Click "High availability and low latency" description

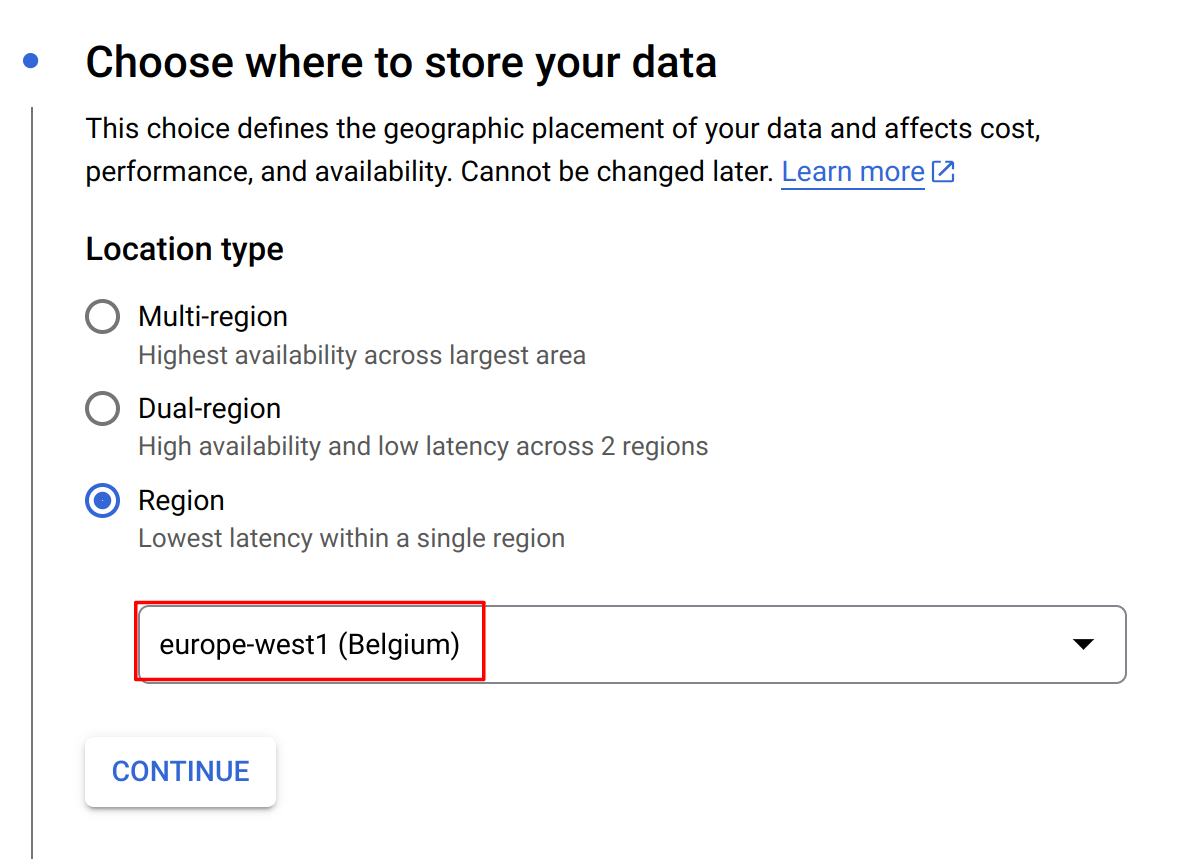pos(423,446)
